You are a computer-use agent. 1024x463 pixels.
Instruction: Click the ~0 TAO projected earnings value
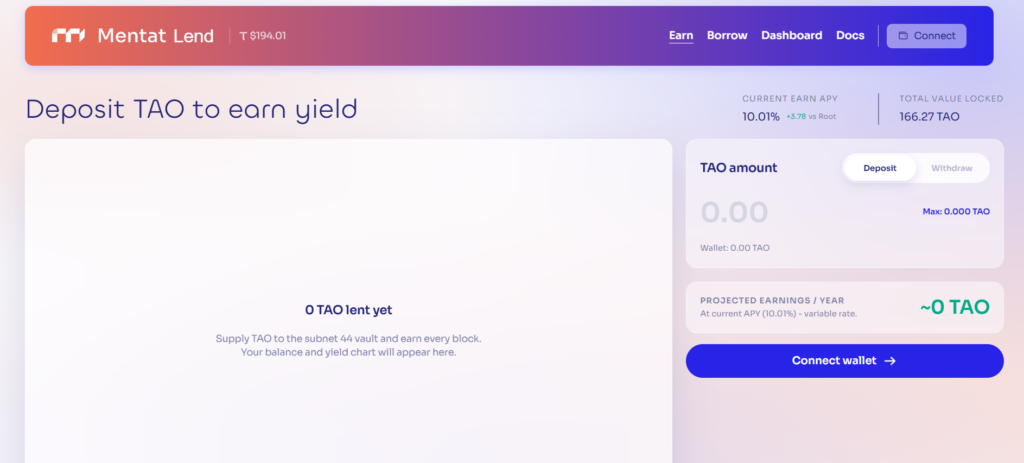tap(955, 307)
